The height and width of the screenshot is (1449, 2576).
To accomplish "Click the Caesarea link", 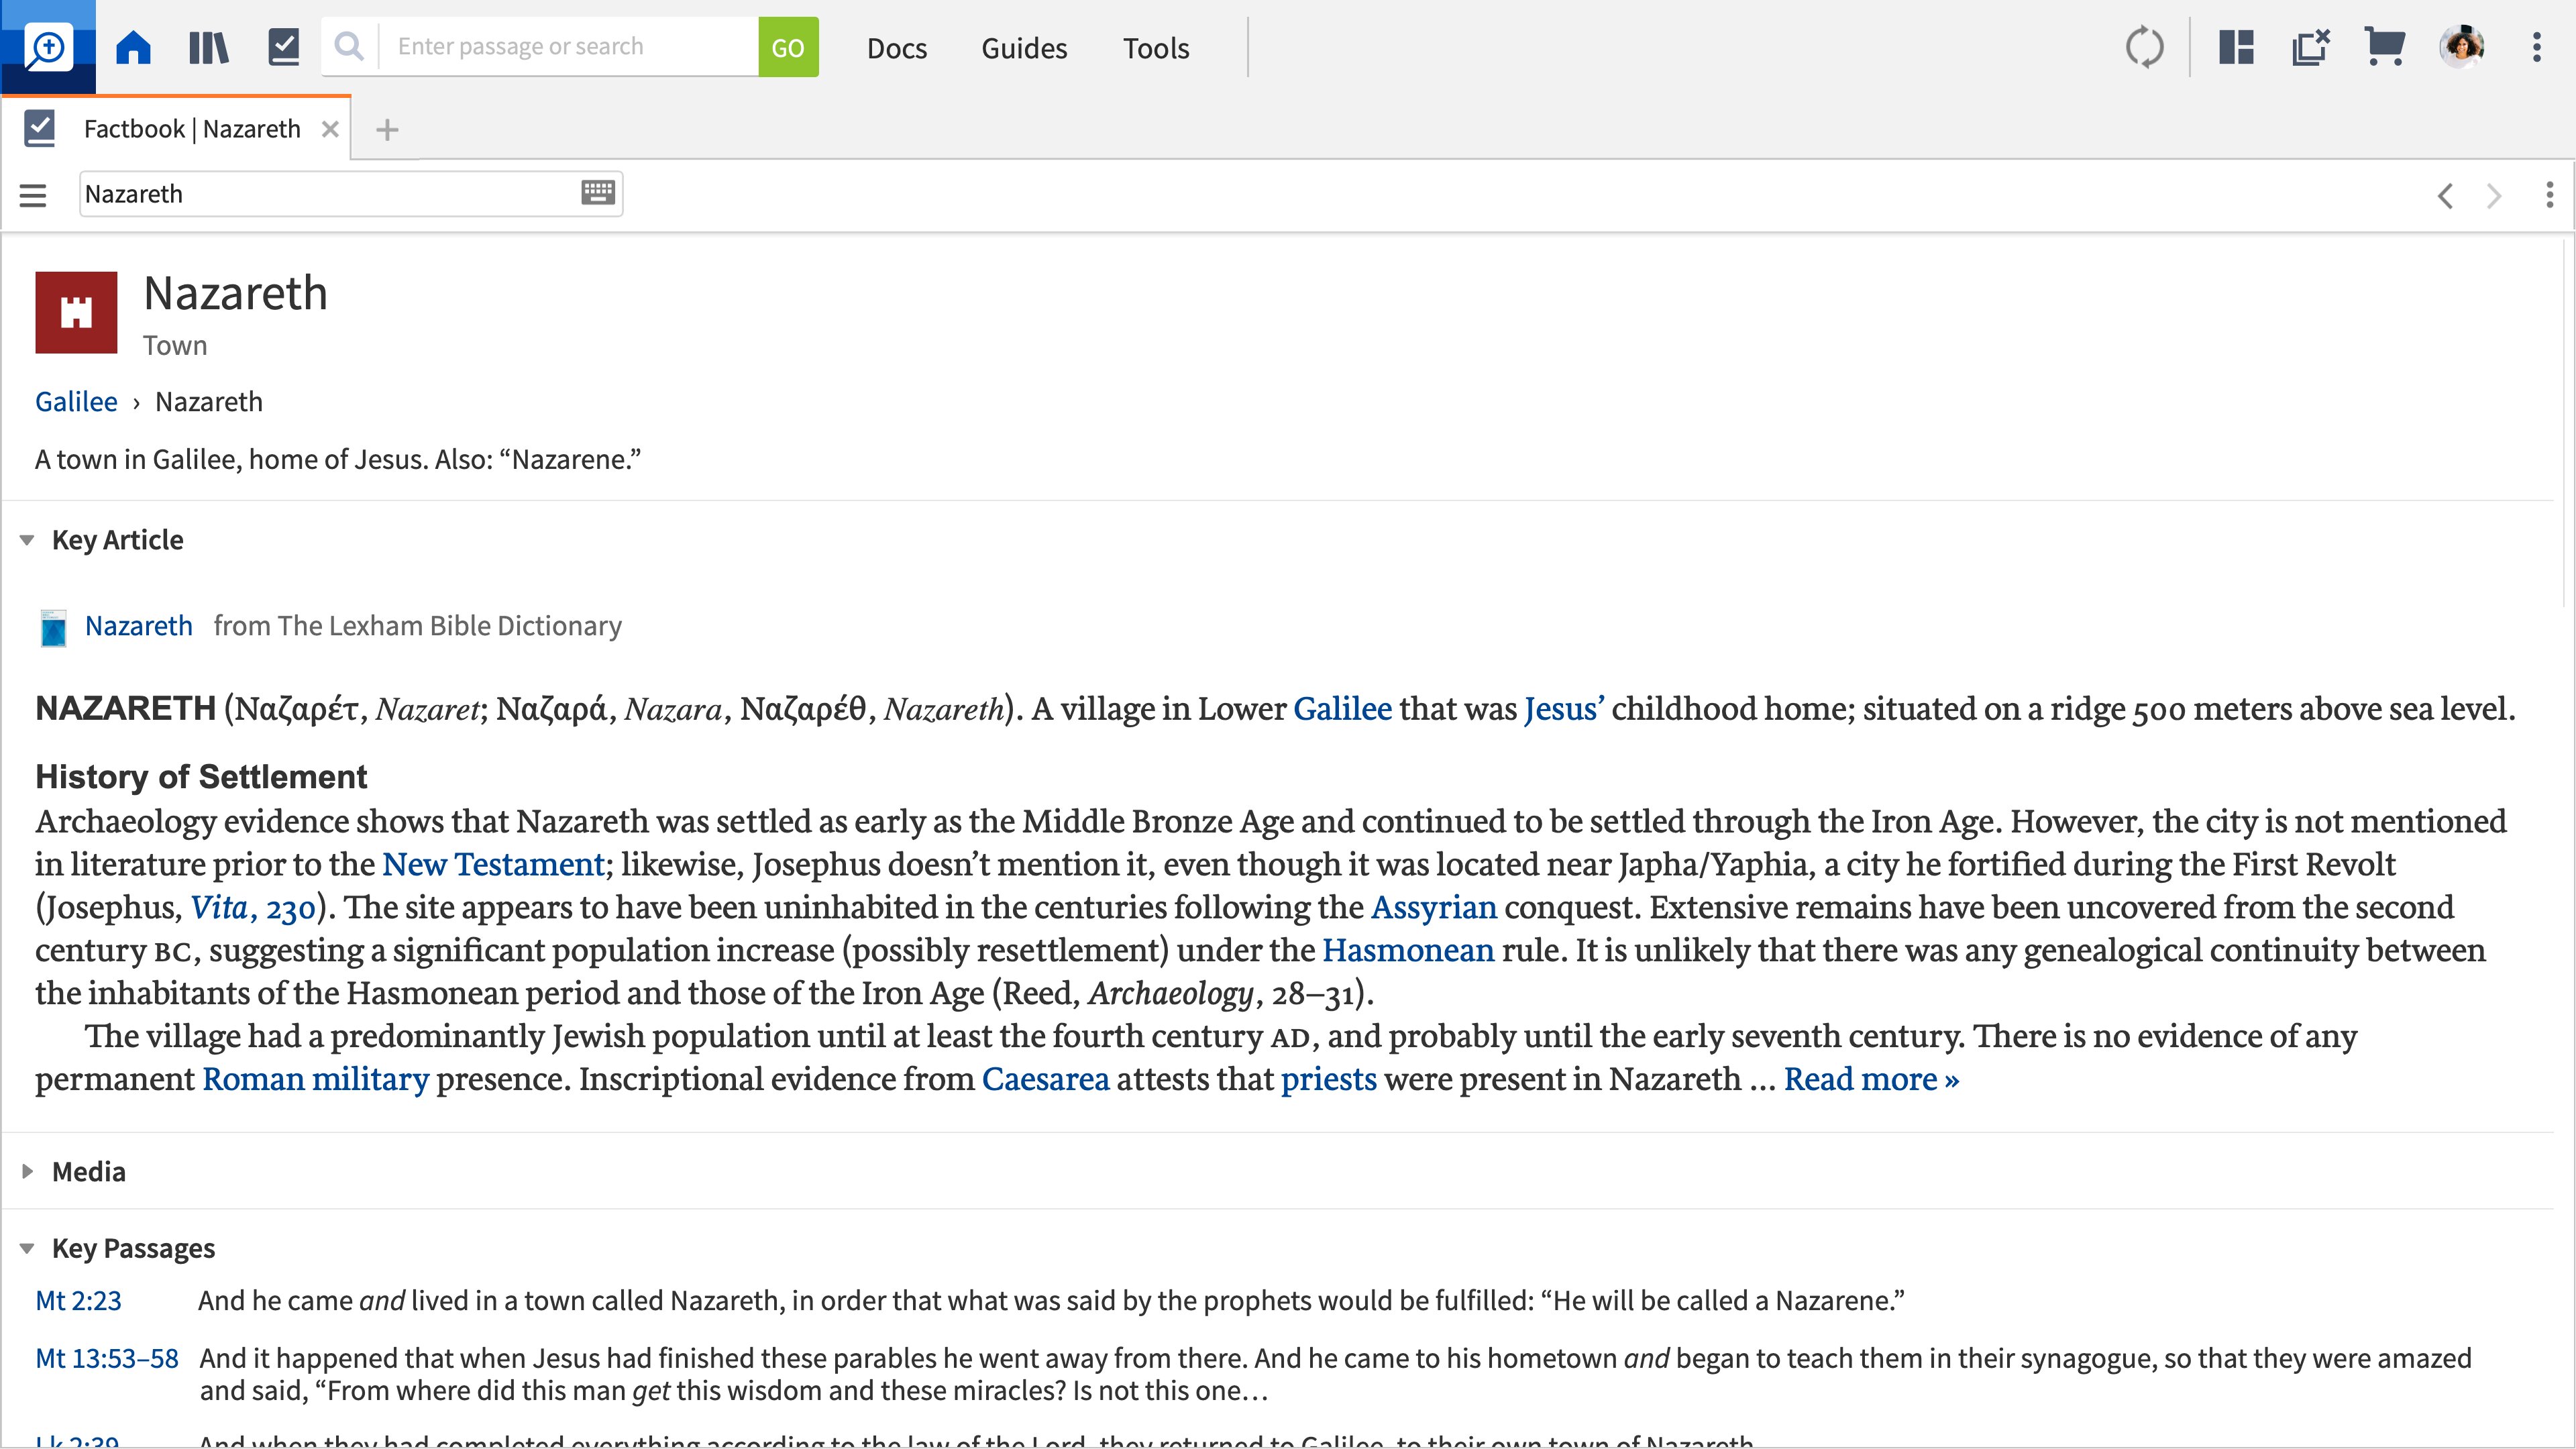I will point(1046,1080).
